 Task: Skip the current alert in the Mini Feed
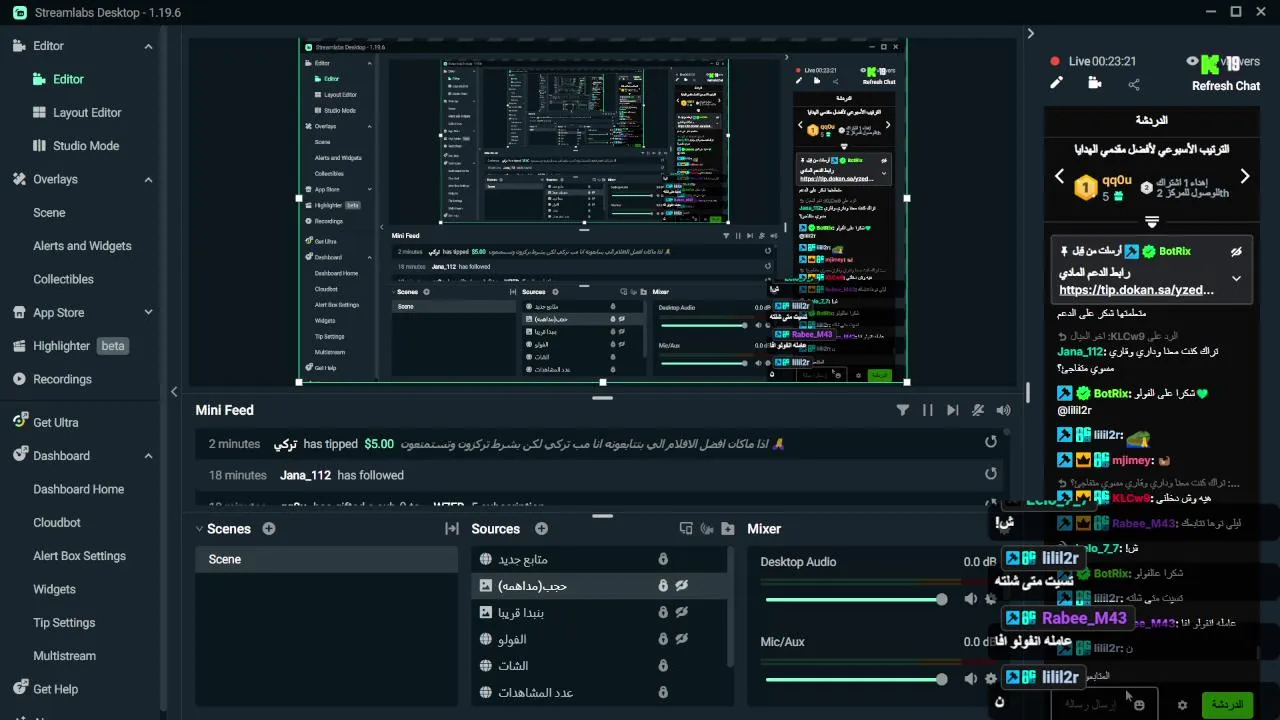pos(953,410)
